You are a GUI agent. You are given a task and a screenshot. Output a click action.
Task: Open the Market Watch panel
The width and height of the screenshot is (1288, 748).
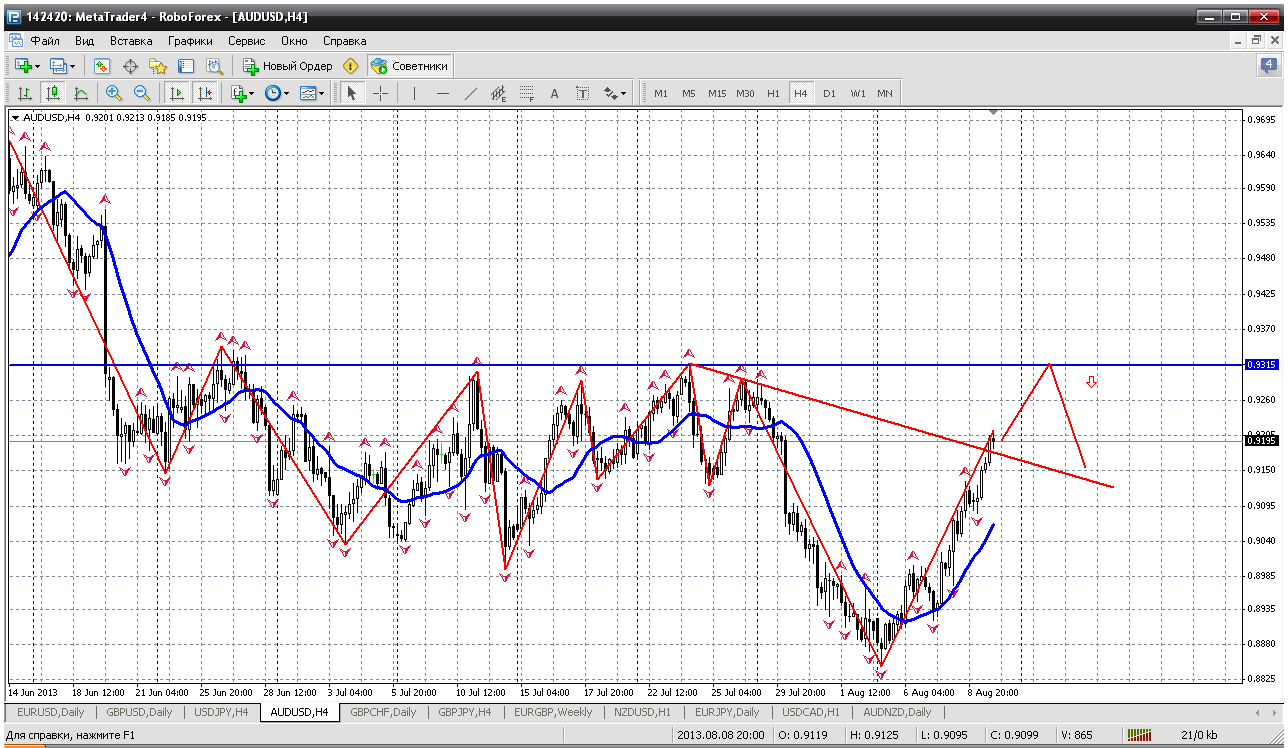(x=102, y=66)
